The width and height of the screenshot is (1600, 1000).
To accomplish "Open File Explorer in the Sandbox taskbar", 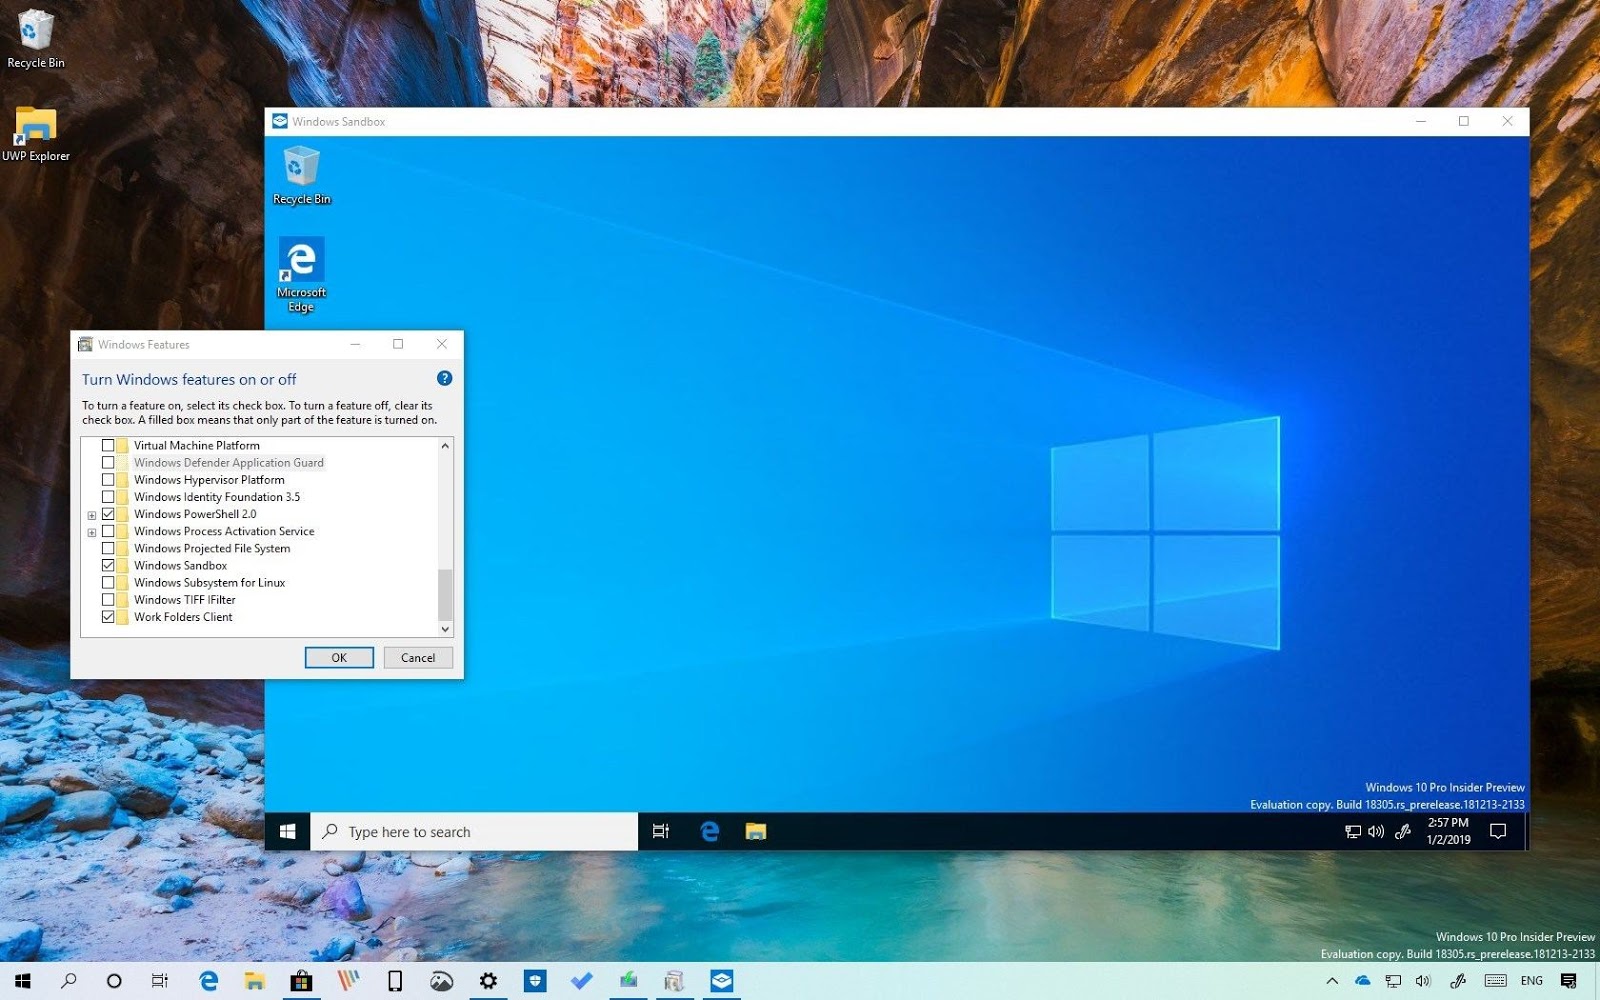I will pos(755,830).
